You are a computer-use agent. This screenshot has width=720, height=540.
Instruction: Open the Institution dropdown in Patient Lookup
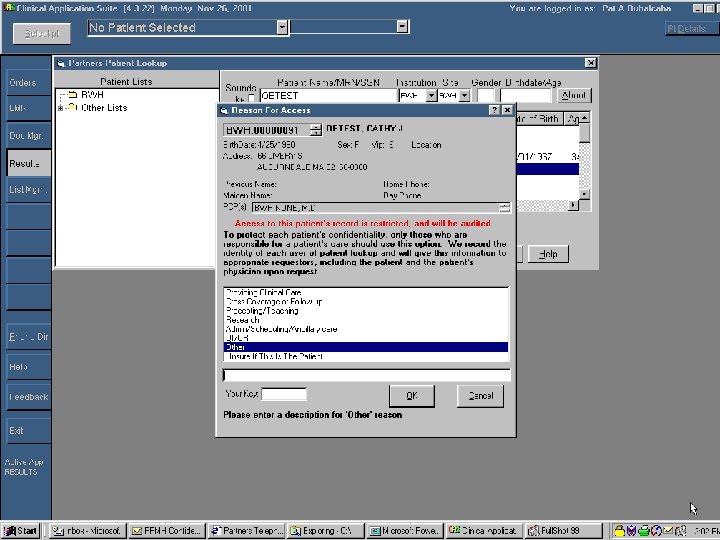[x=431, y=96]
